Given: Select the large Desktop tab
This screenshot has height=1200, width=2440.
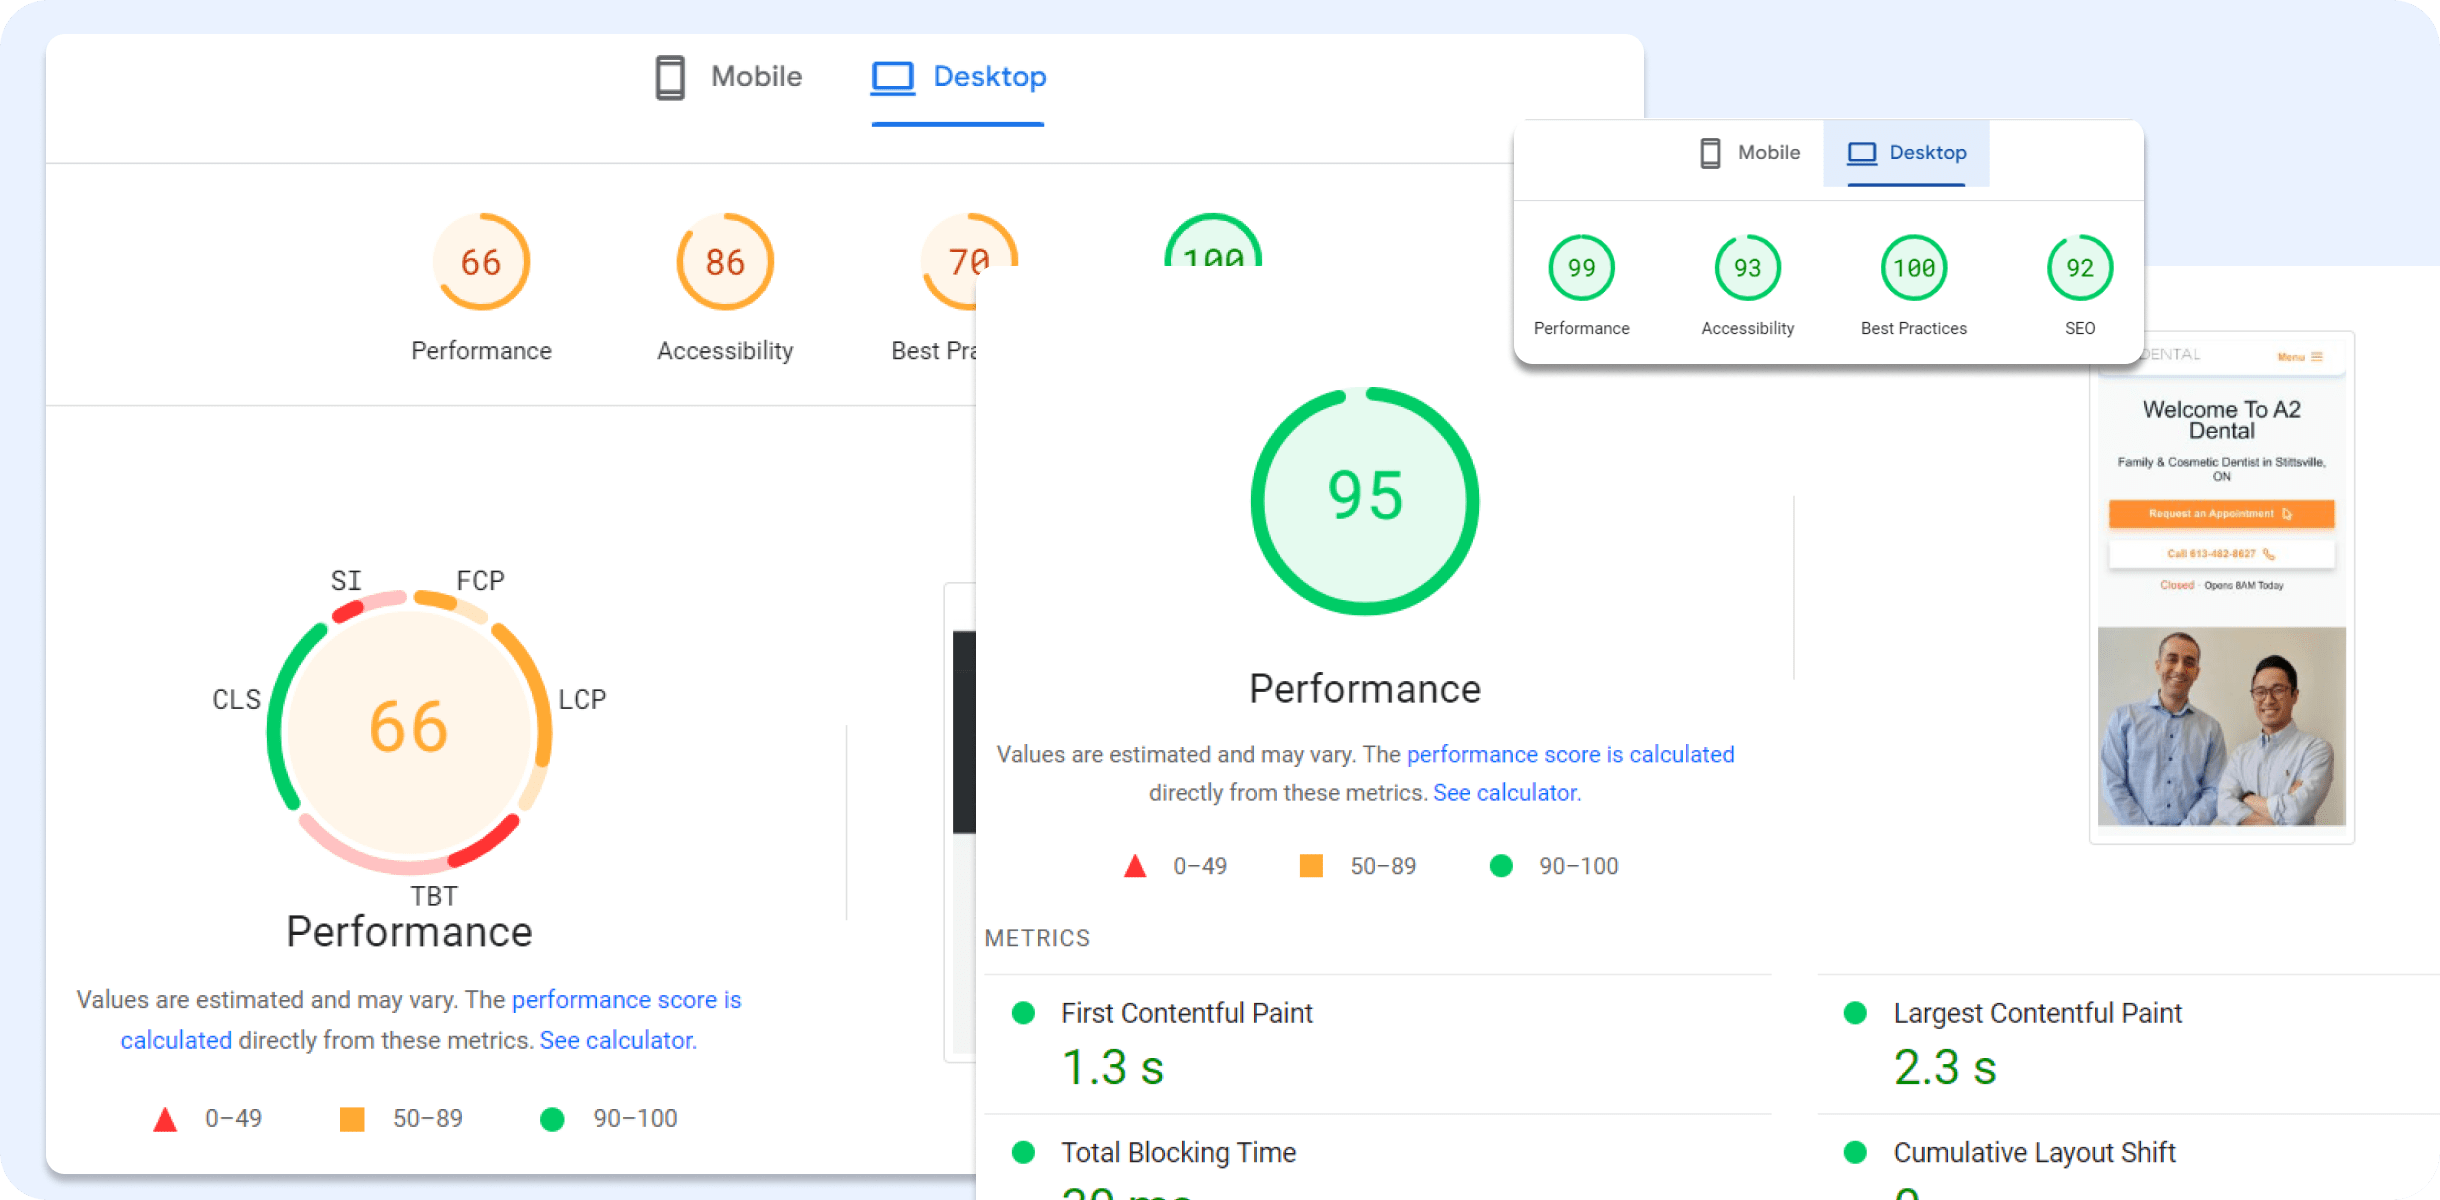Looking at the screenshot, I should tap(958, 77).
